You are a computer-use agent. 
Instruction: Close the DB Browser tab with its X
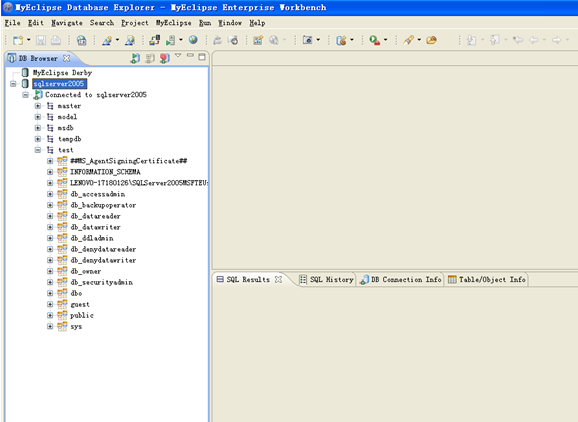(x=66, y=58)
